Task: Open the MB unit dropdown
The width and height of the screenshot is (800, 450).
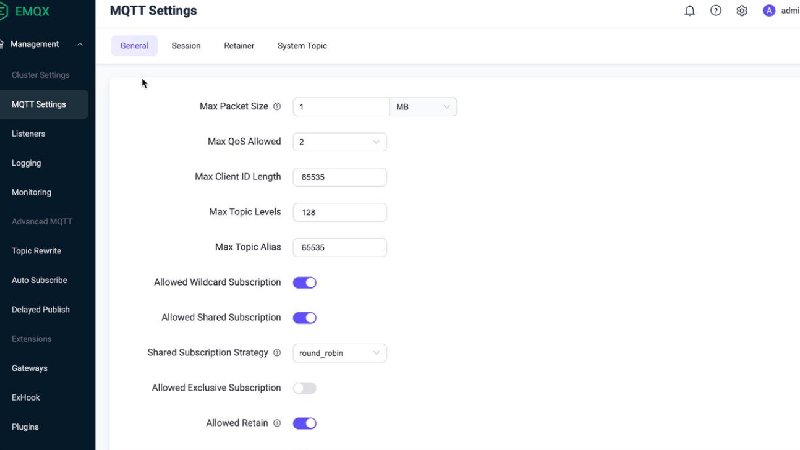Action: click(423, 107)
